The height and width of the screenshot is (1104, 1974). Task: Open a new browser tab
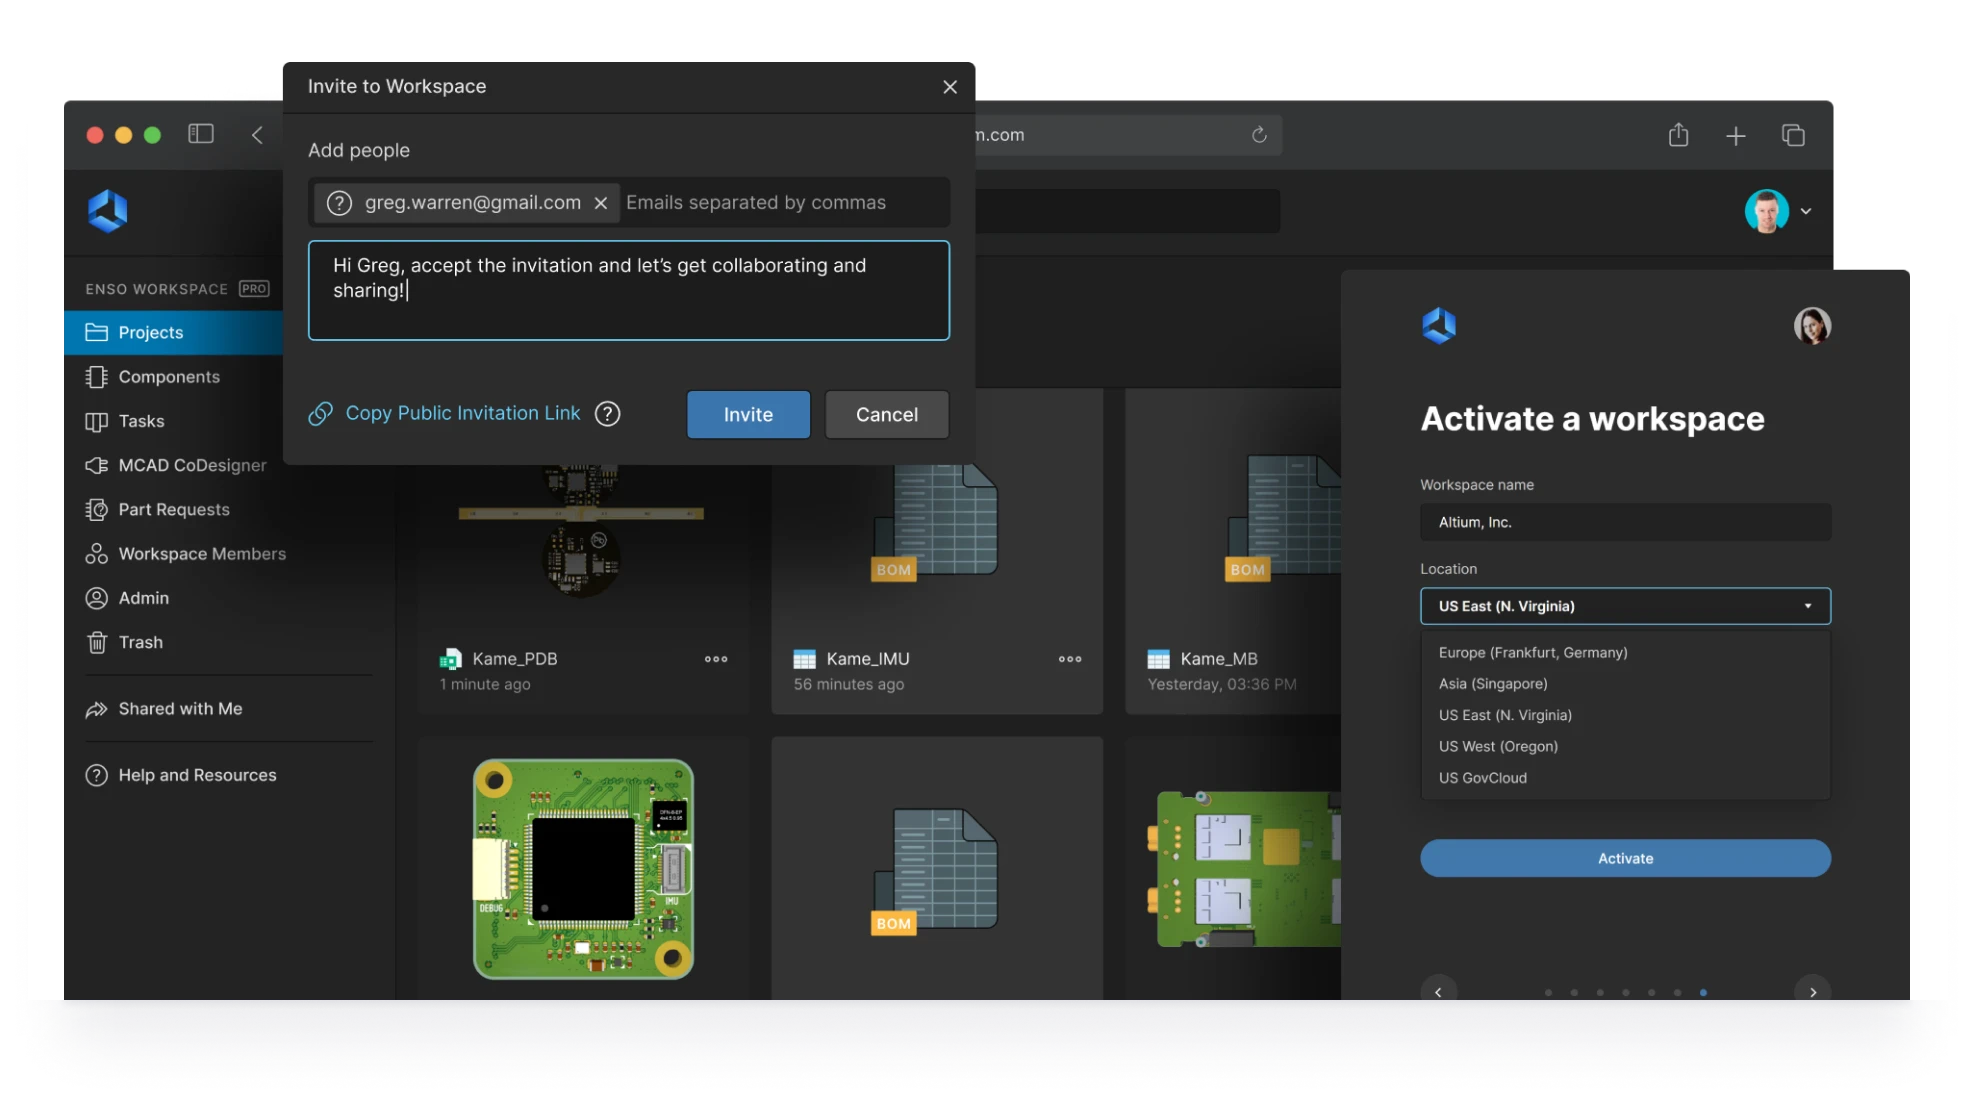click(x=1736, y=136)
